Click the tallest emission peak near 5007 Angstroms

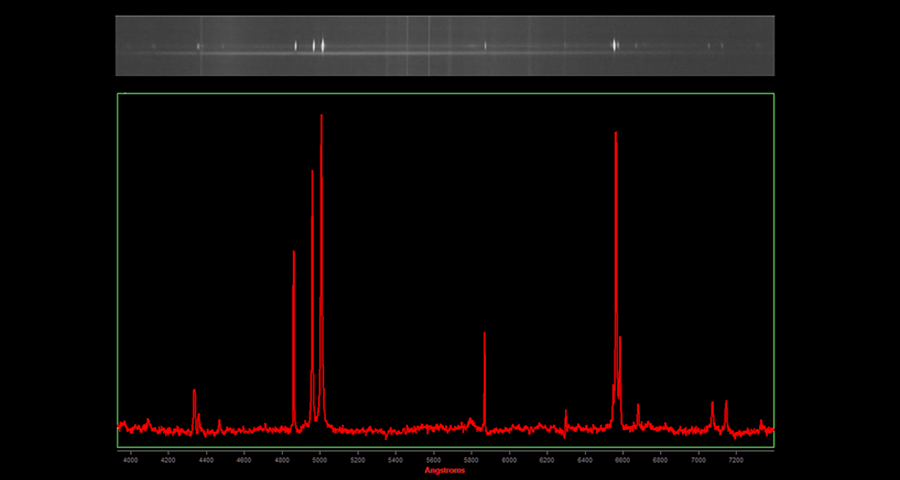(x=321, y=116)
